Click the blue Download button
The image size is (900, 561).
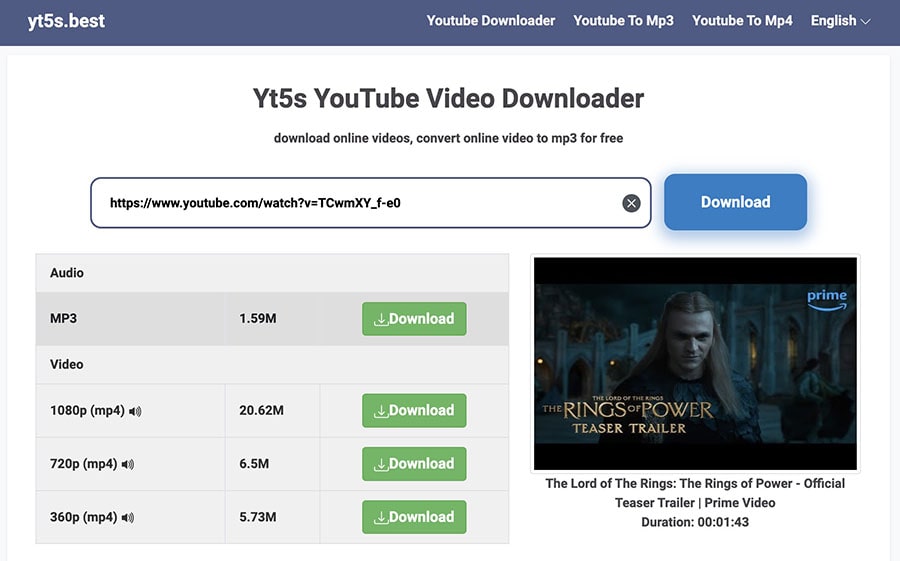pos(735,202)
